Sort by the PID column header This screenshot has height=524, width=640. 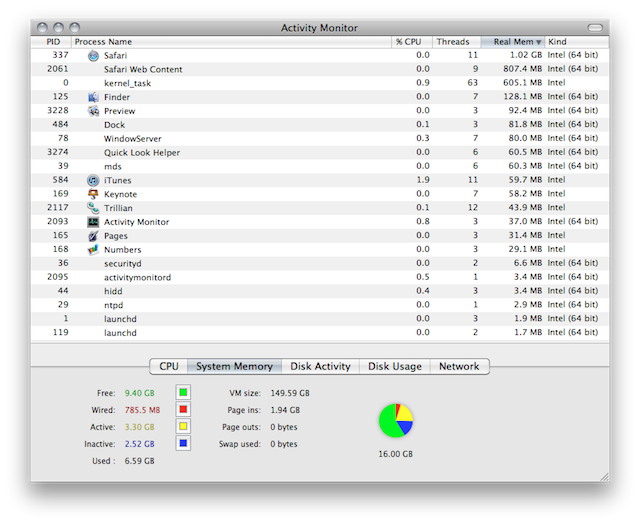tap(51, 42)
